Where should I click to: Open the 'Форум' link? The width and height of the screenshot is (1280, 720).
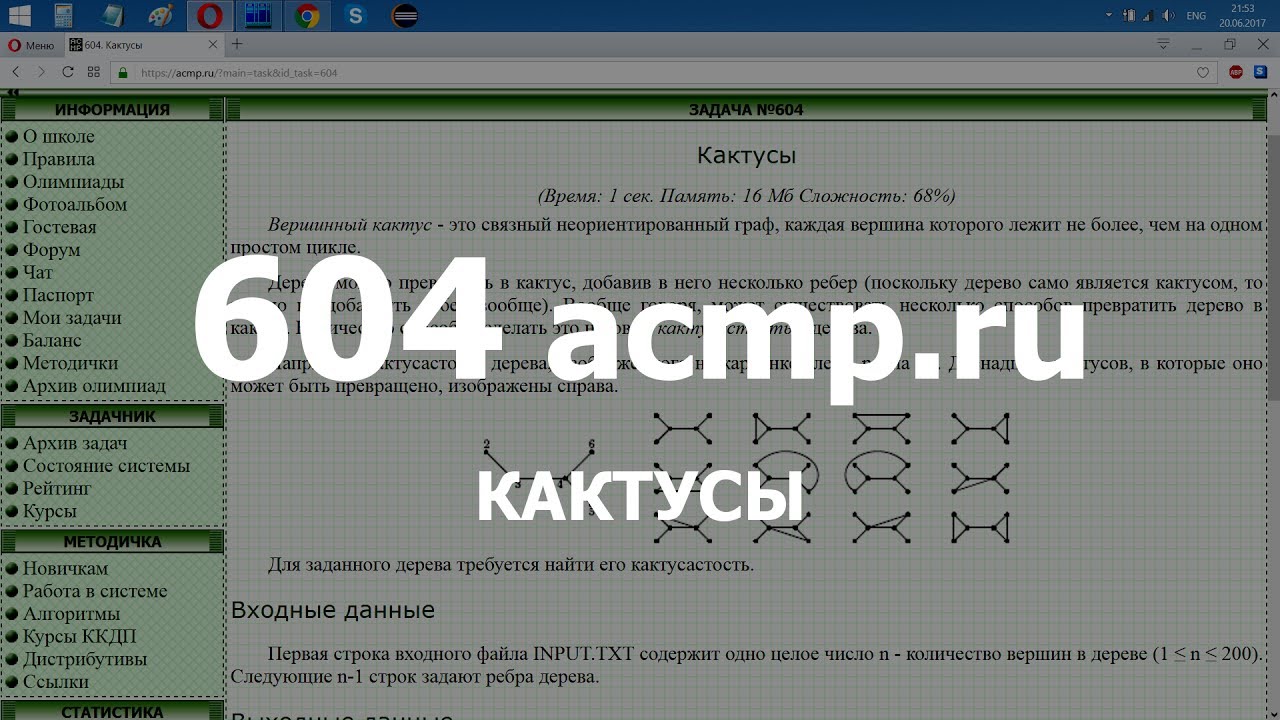coord(52,250)
